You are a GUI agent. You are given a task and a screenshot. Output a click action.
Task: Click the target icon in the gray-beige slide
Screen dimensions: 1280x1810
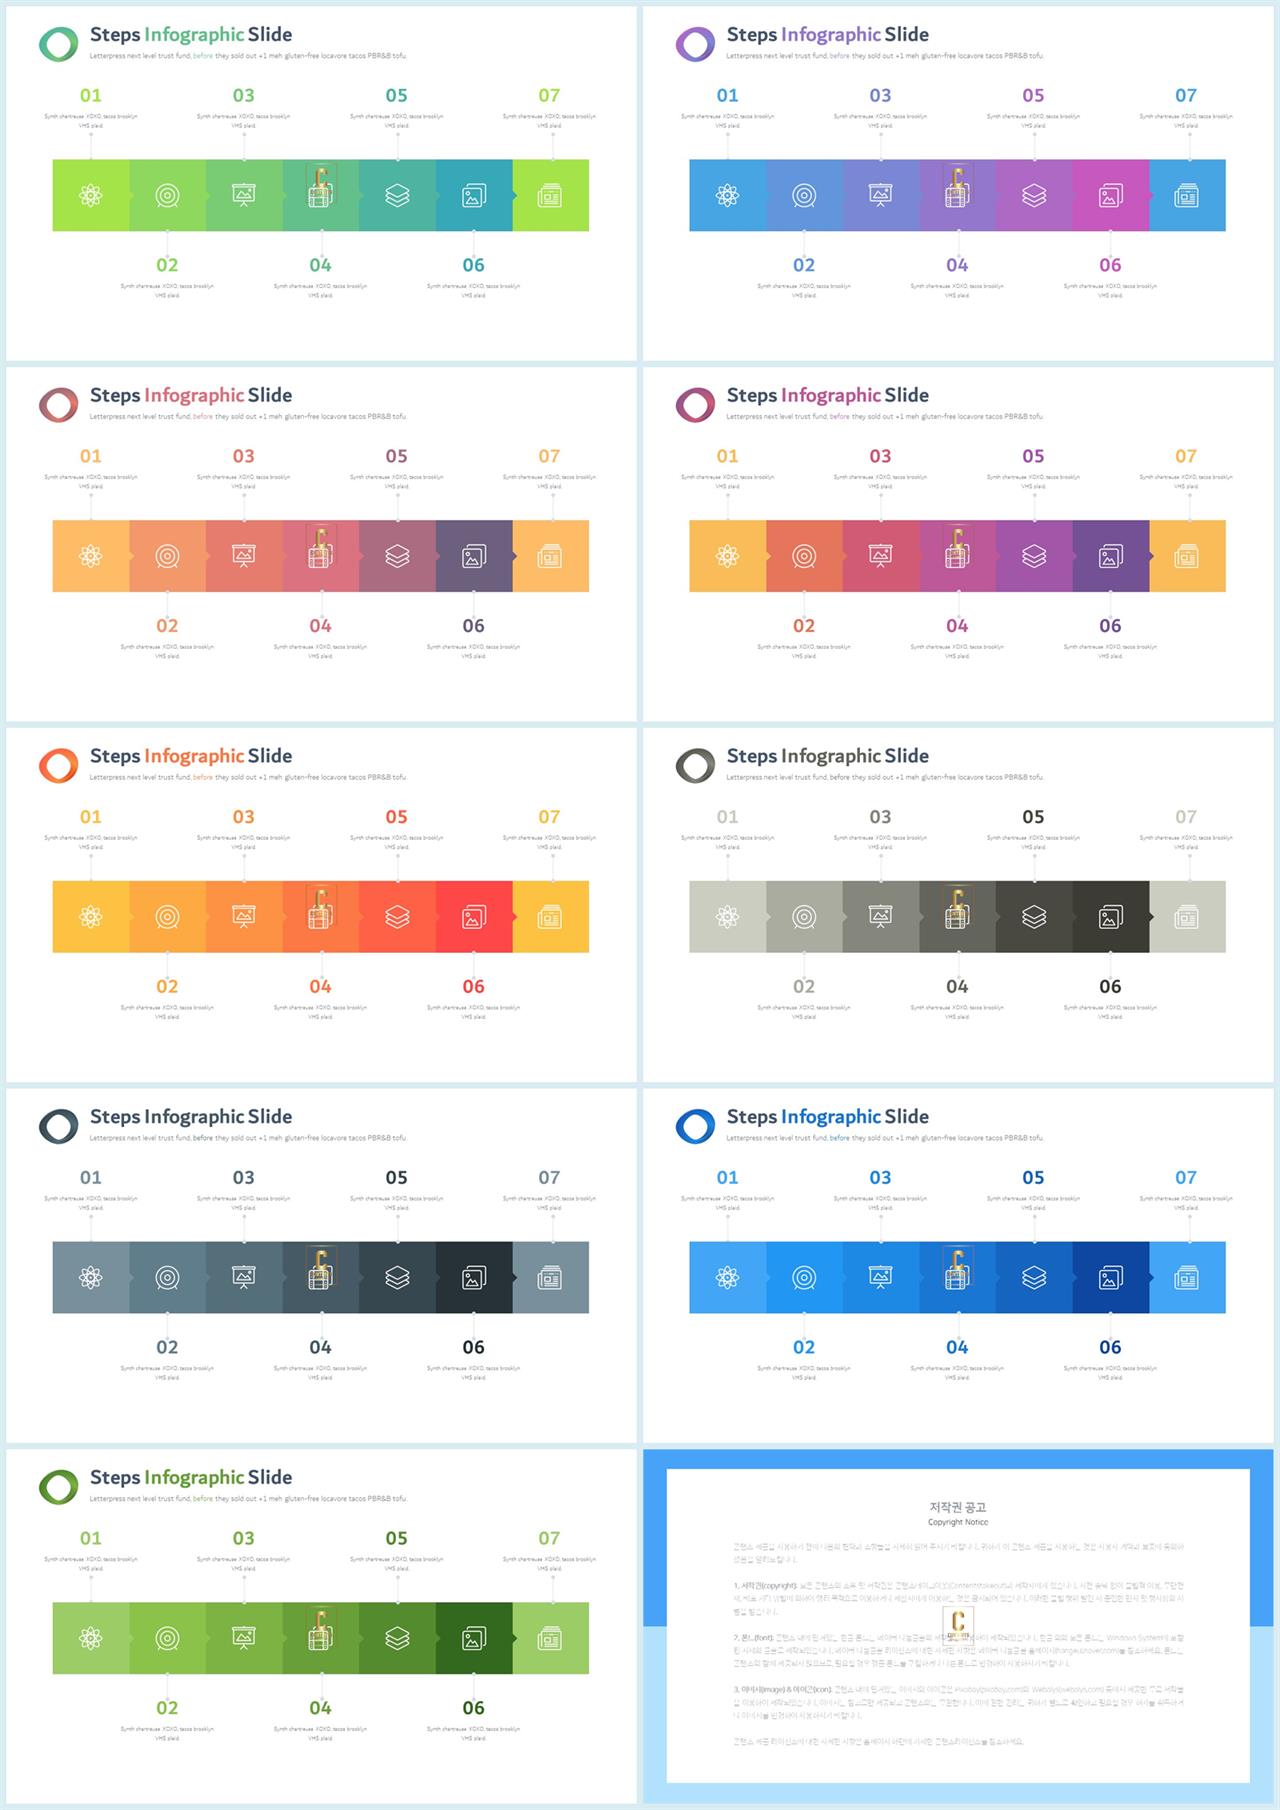click(804, 917)
